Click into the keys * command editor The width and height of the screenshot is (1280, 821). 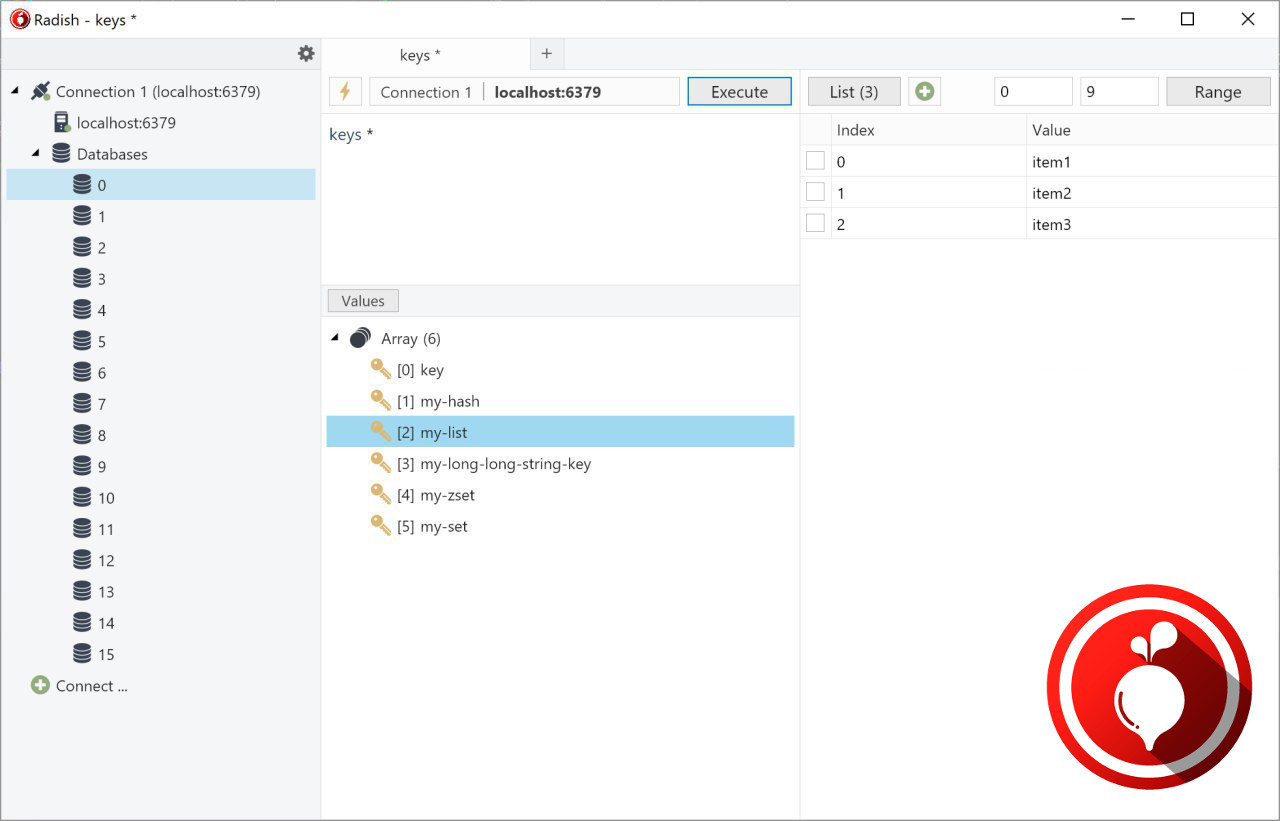(560, 200)
